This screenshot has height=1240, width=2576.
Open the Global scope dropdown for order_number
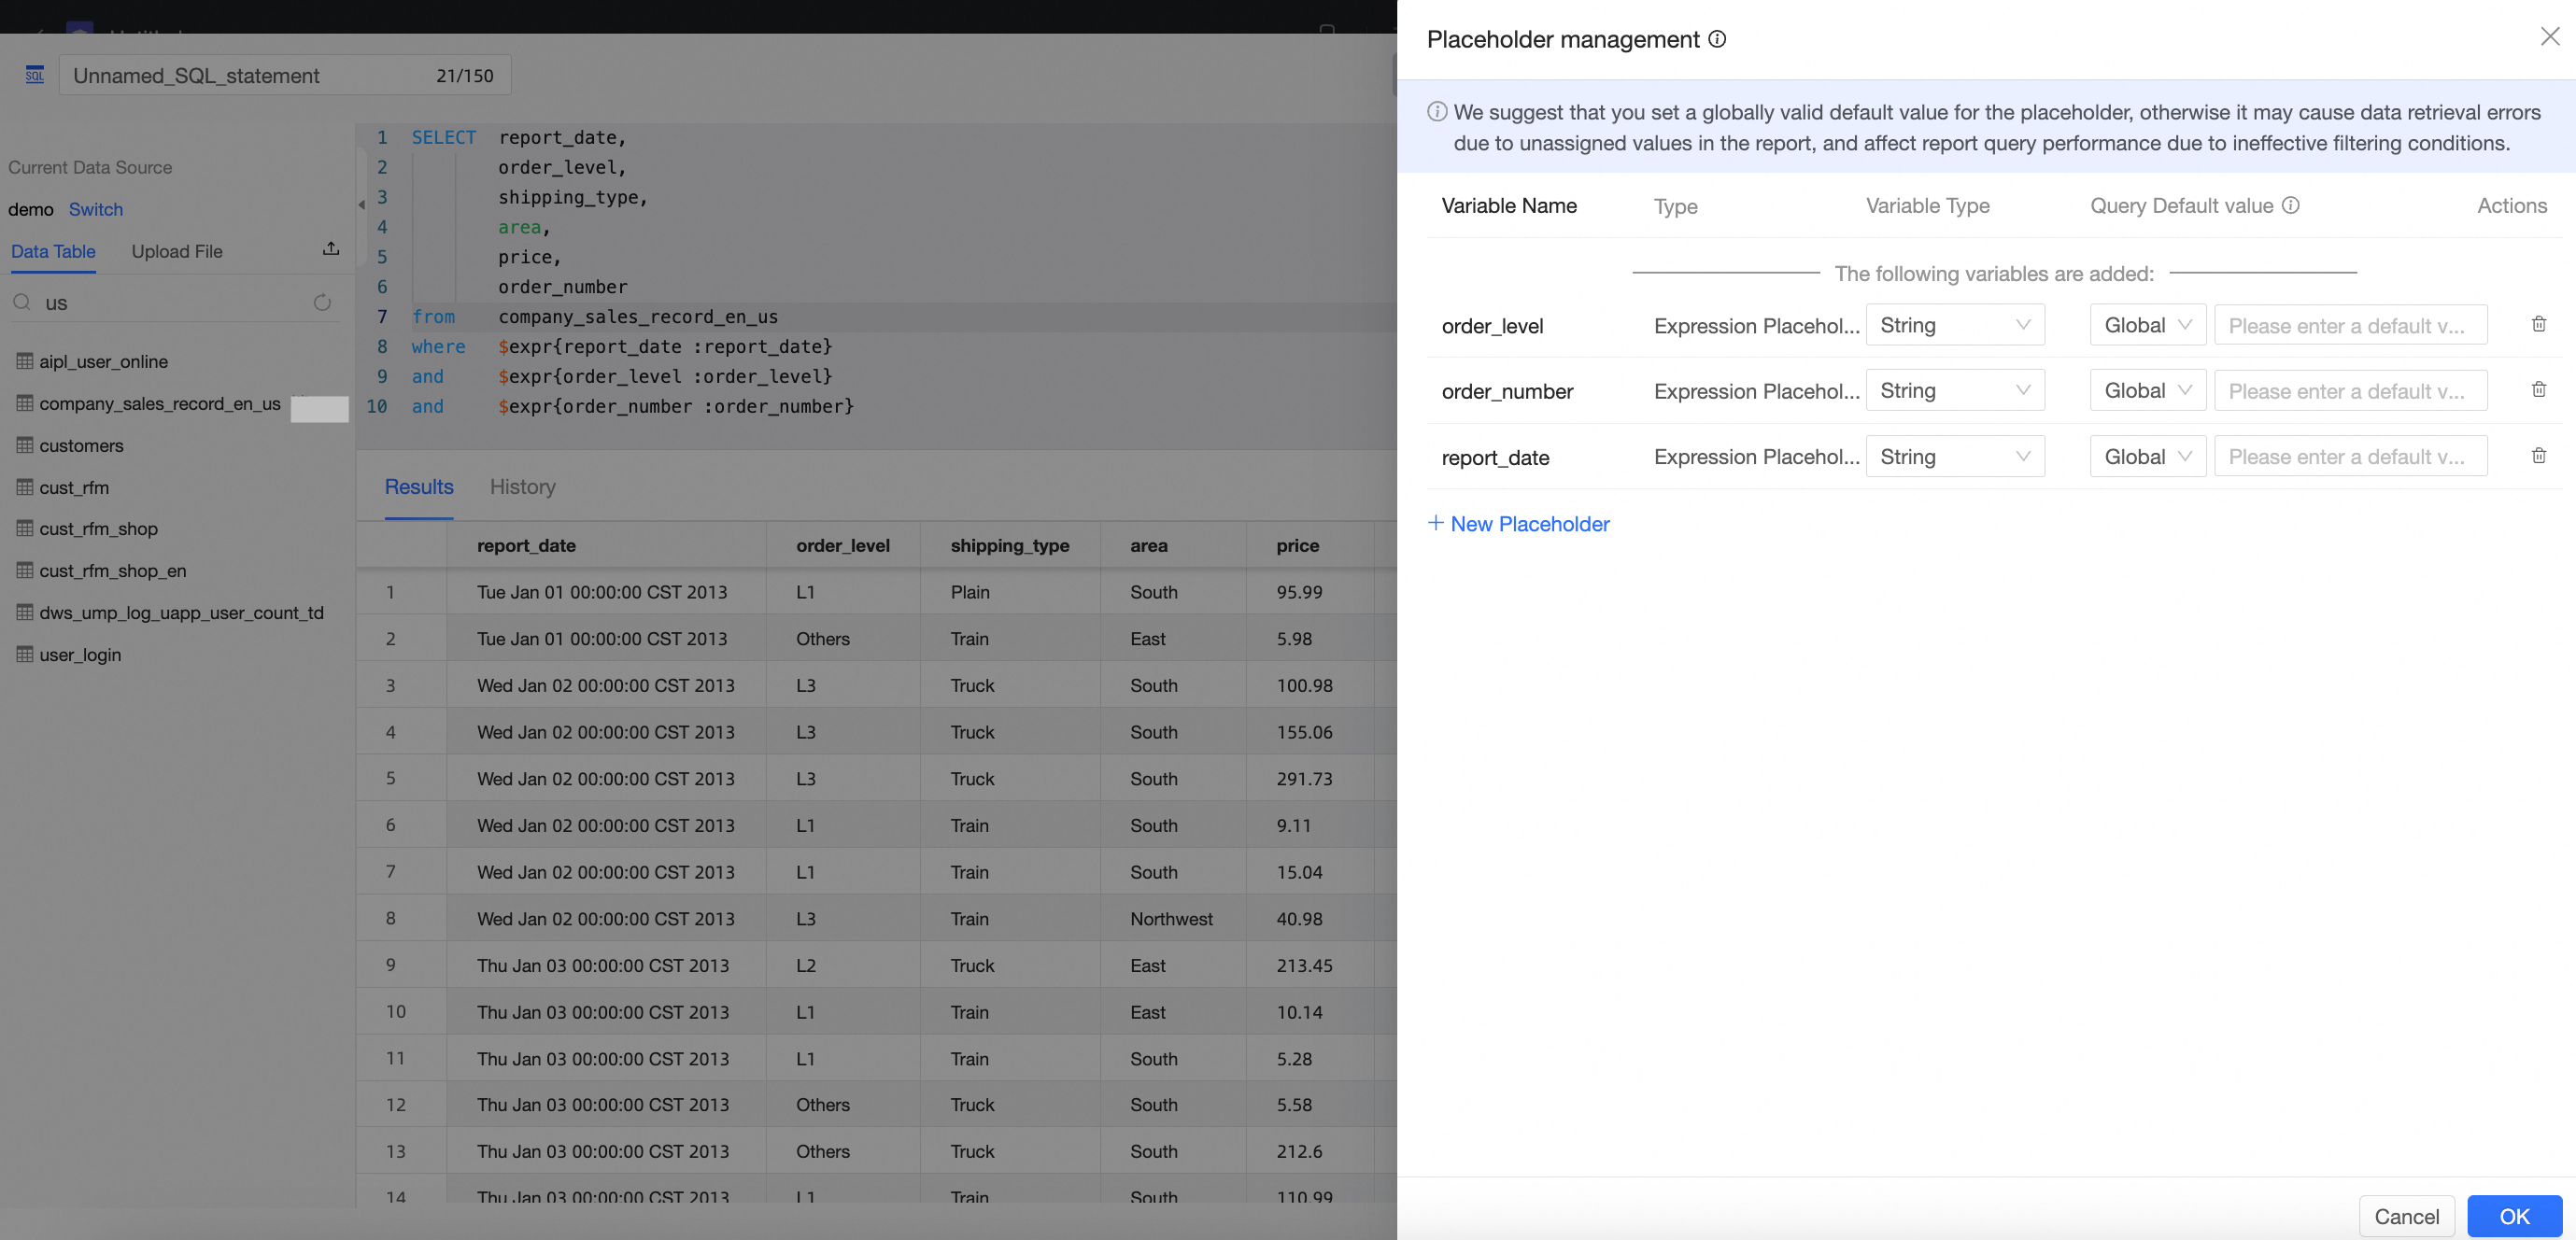pos(2148,390)
